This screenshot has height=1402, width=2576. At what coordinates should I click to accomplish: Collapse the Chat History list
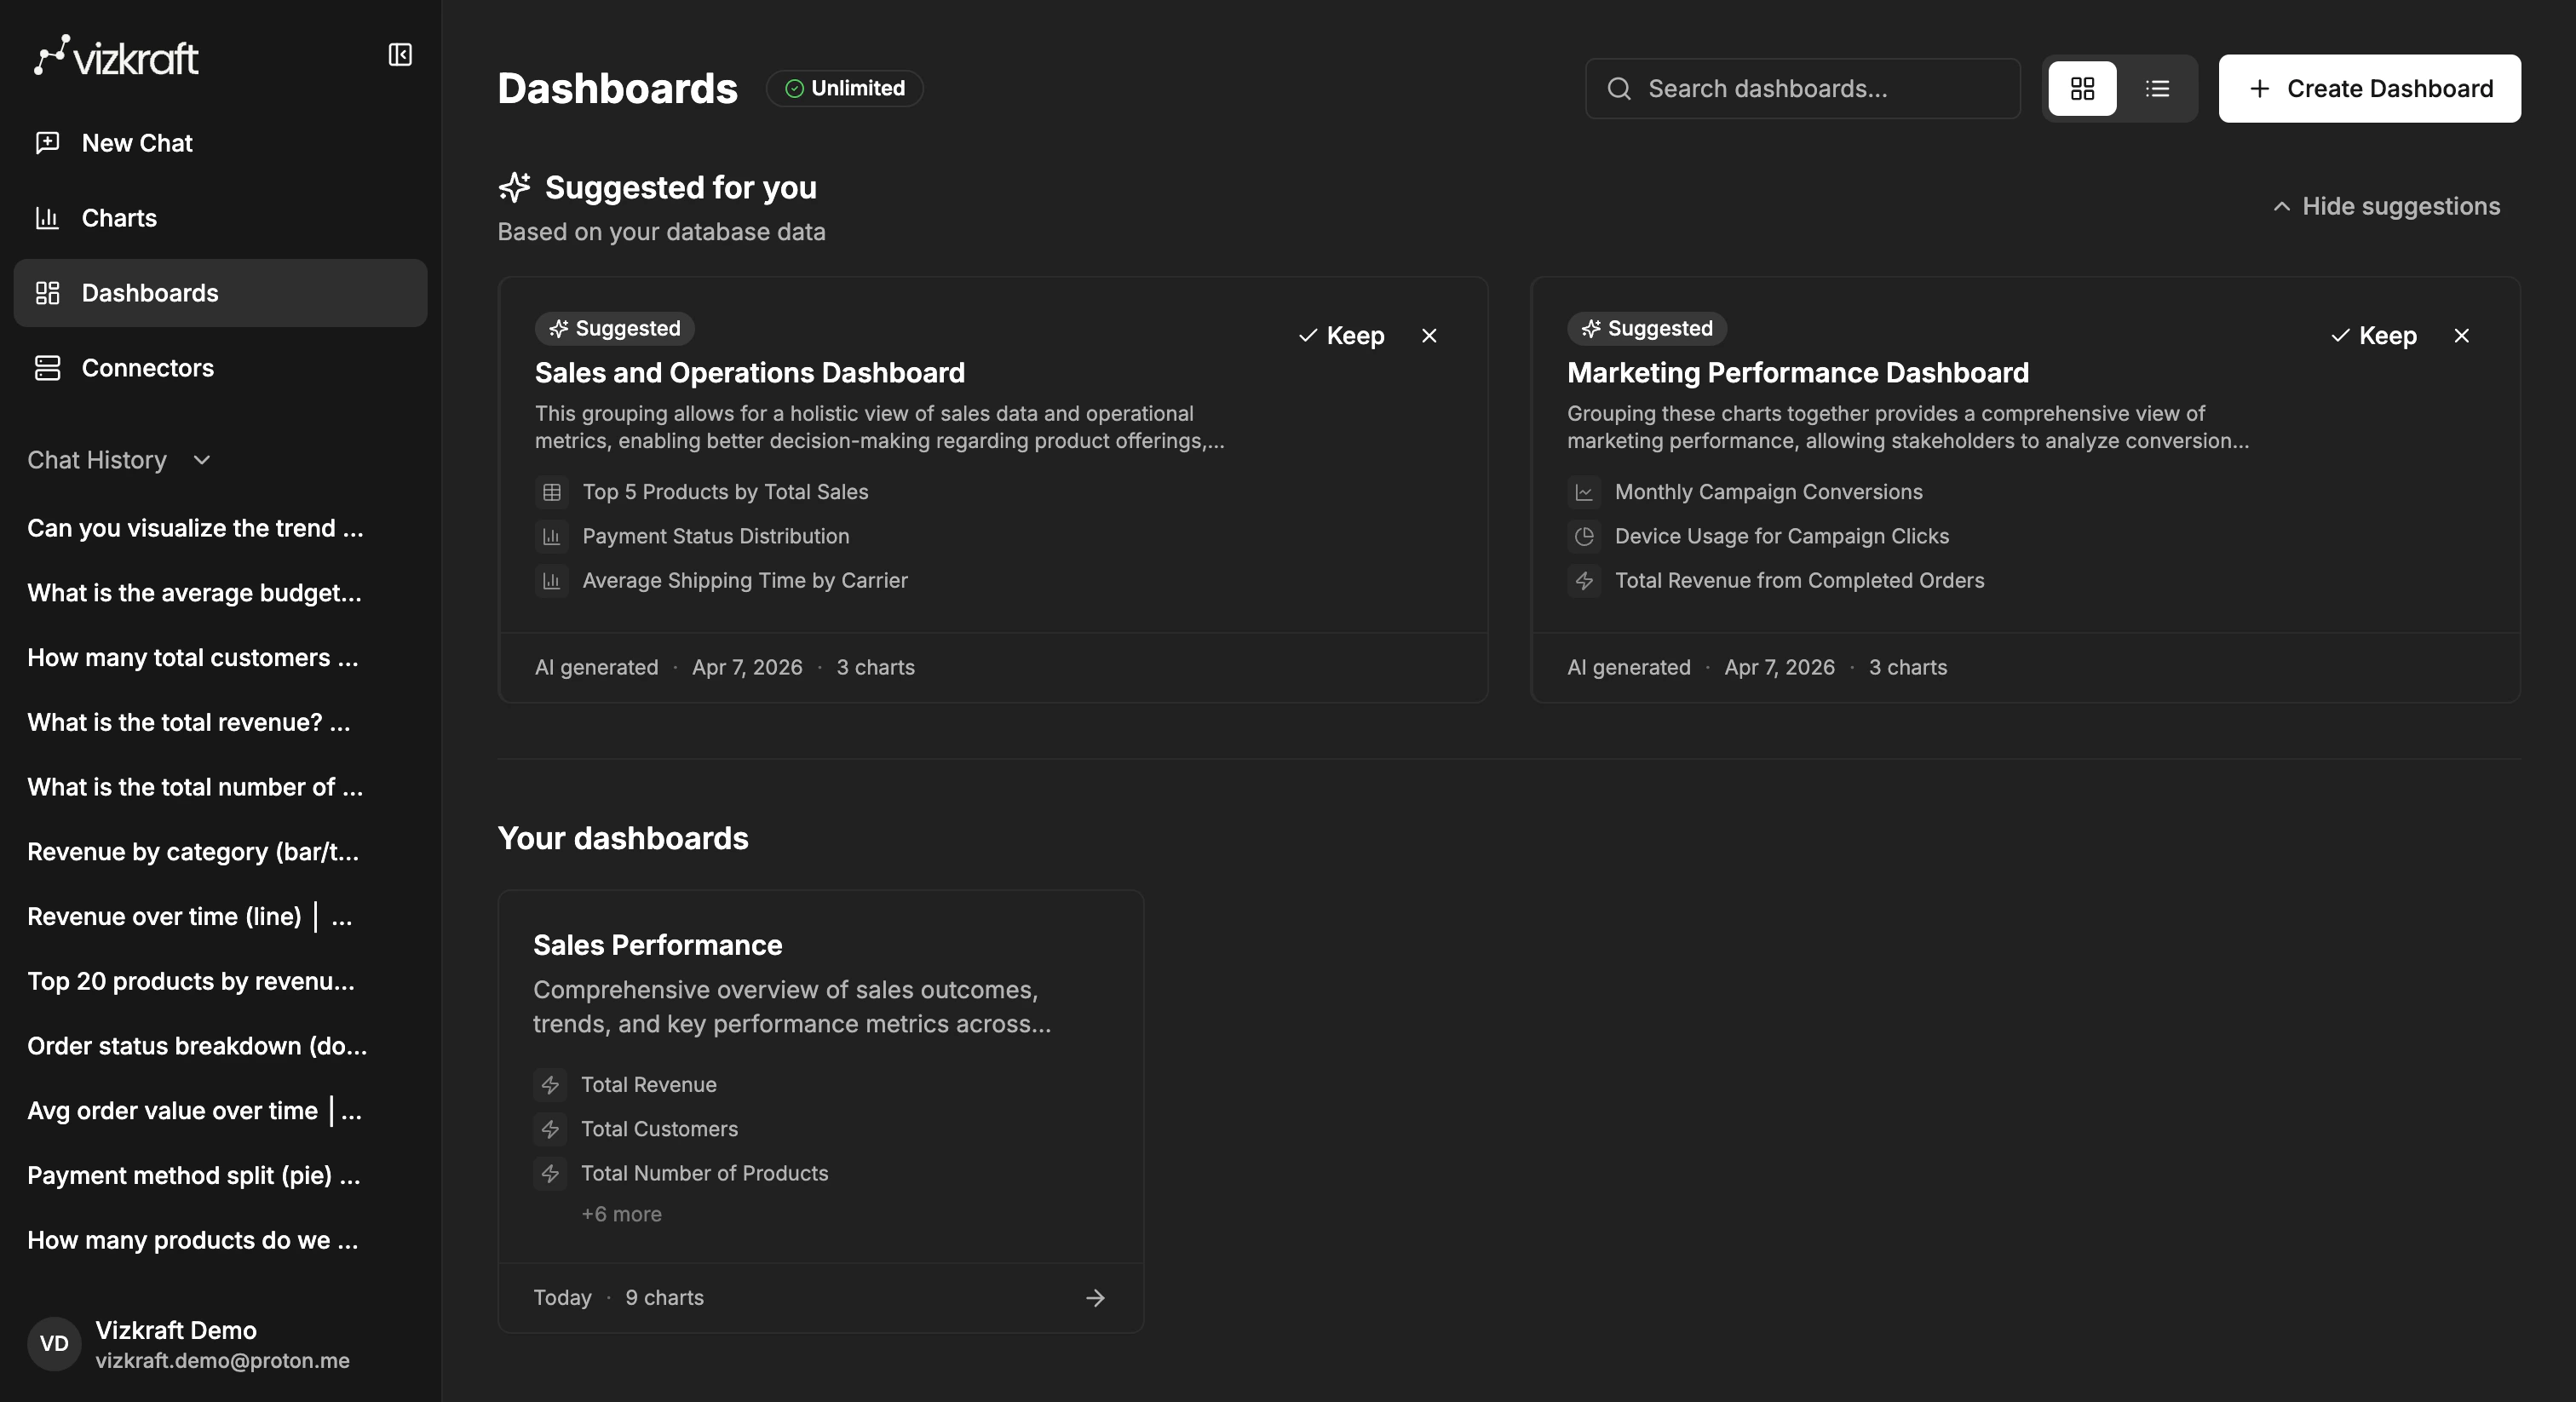200,461
